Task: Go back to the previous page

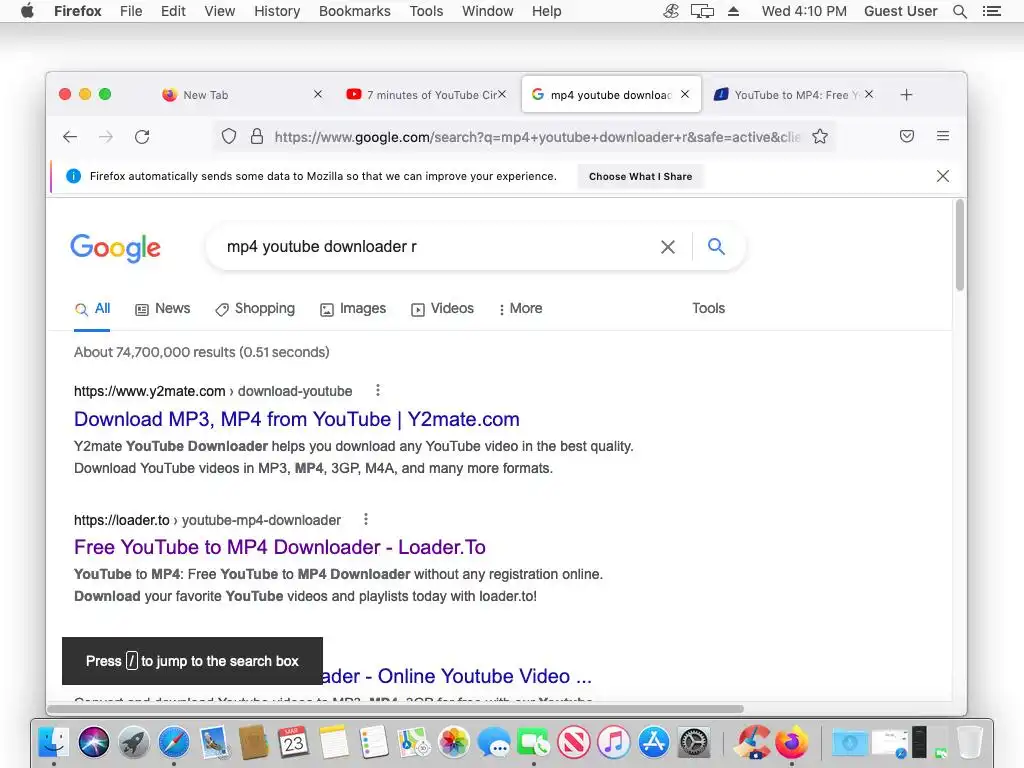Action: (70, 136)
